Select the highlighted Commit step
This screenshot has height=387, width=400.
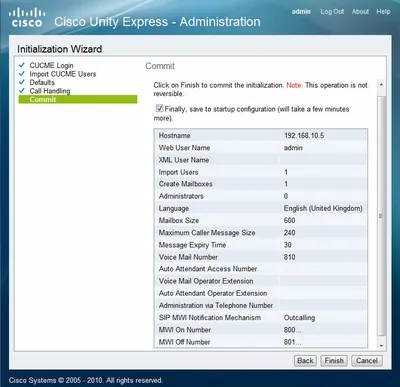tap(78, 99)
